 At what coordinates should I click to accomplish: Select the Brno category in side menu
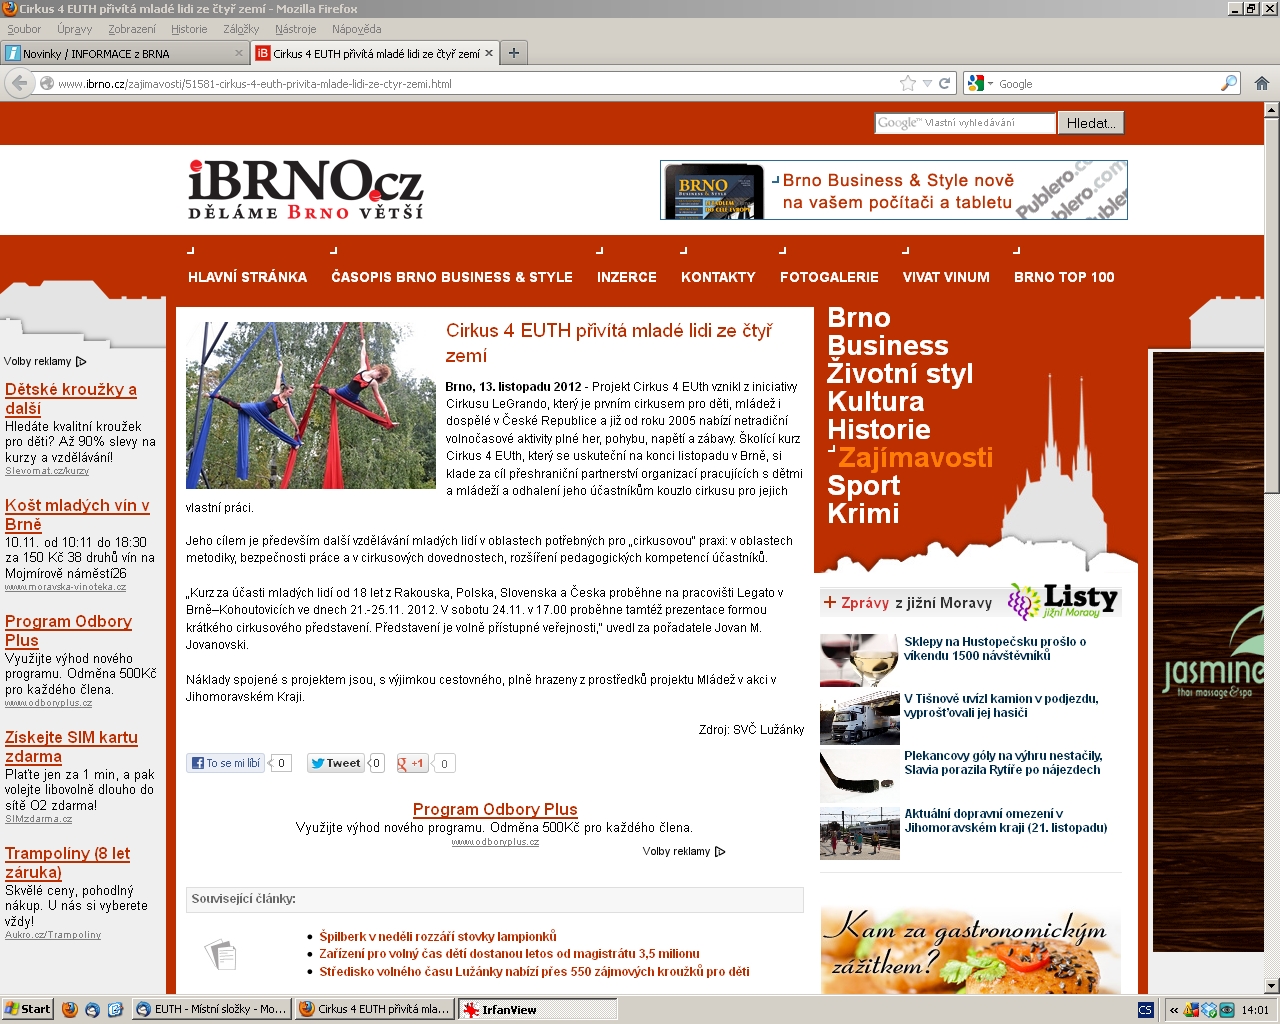(859, 318)
